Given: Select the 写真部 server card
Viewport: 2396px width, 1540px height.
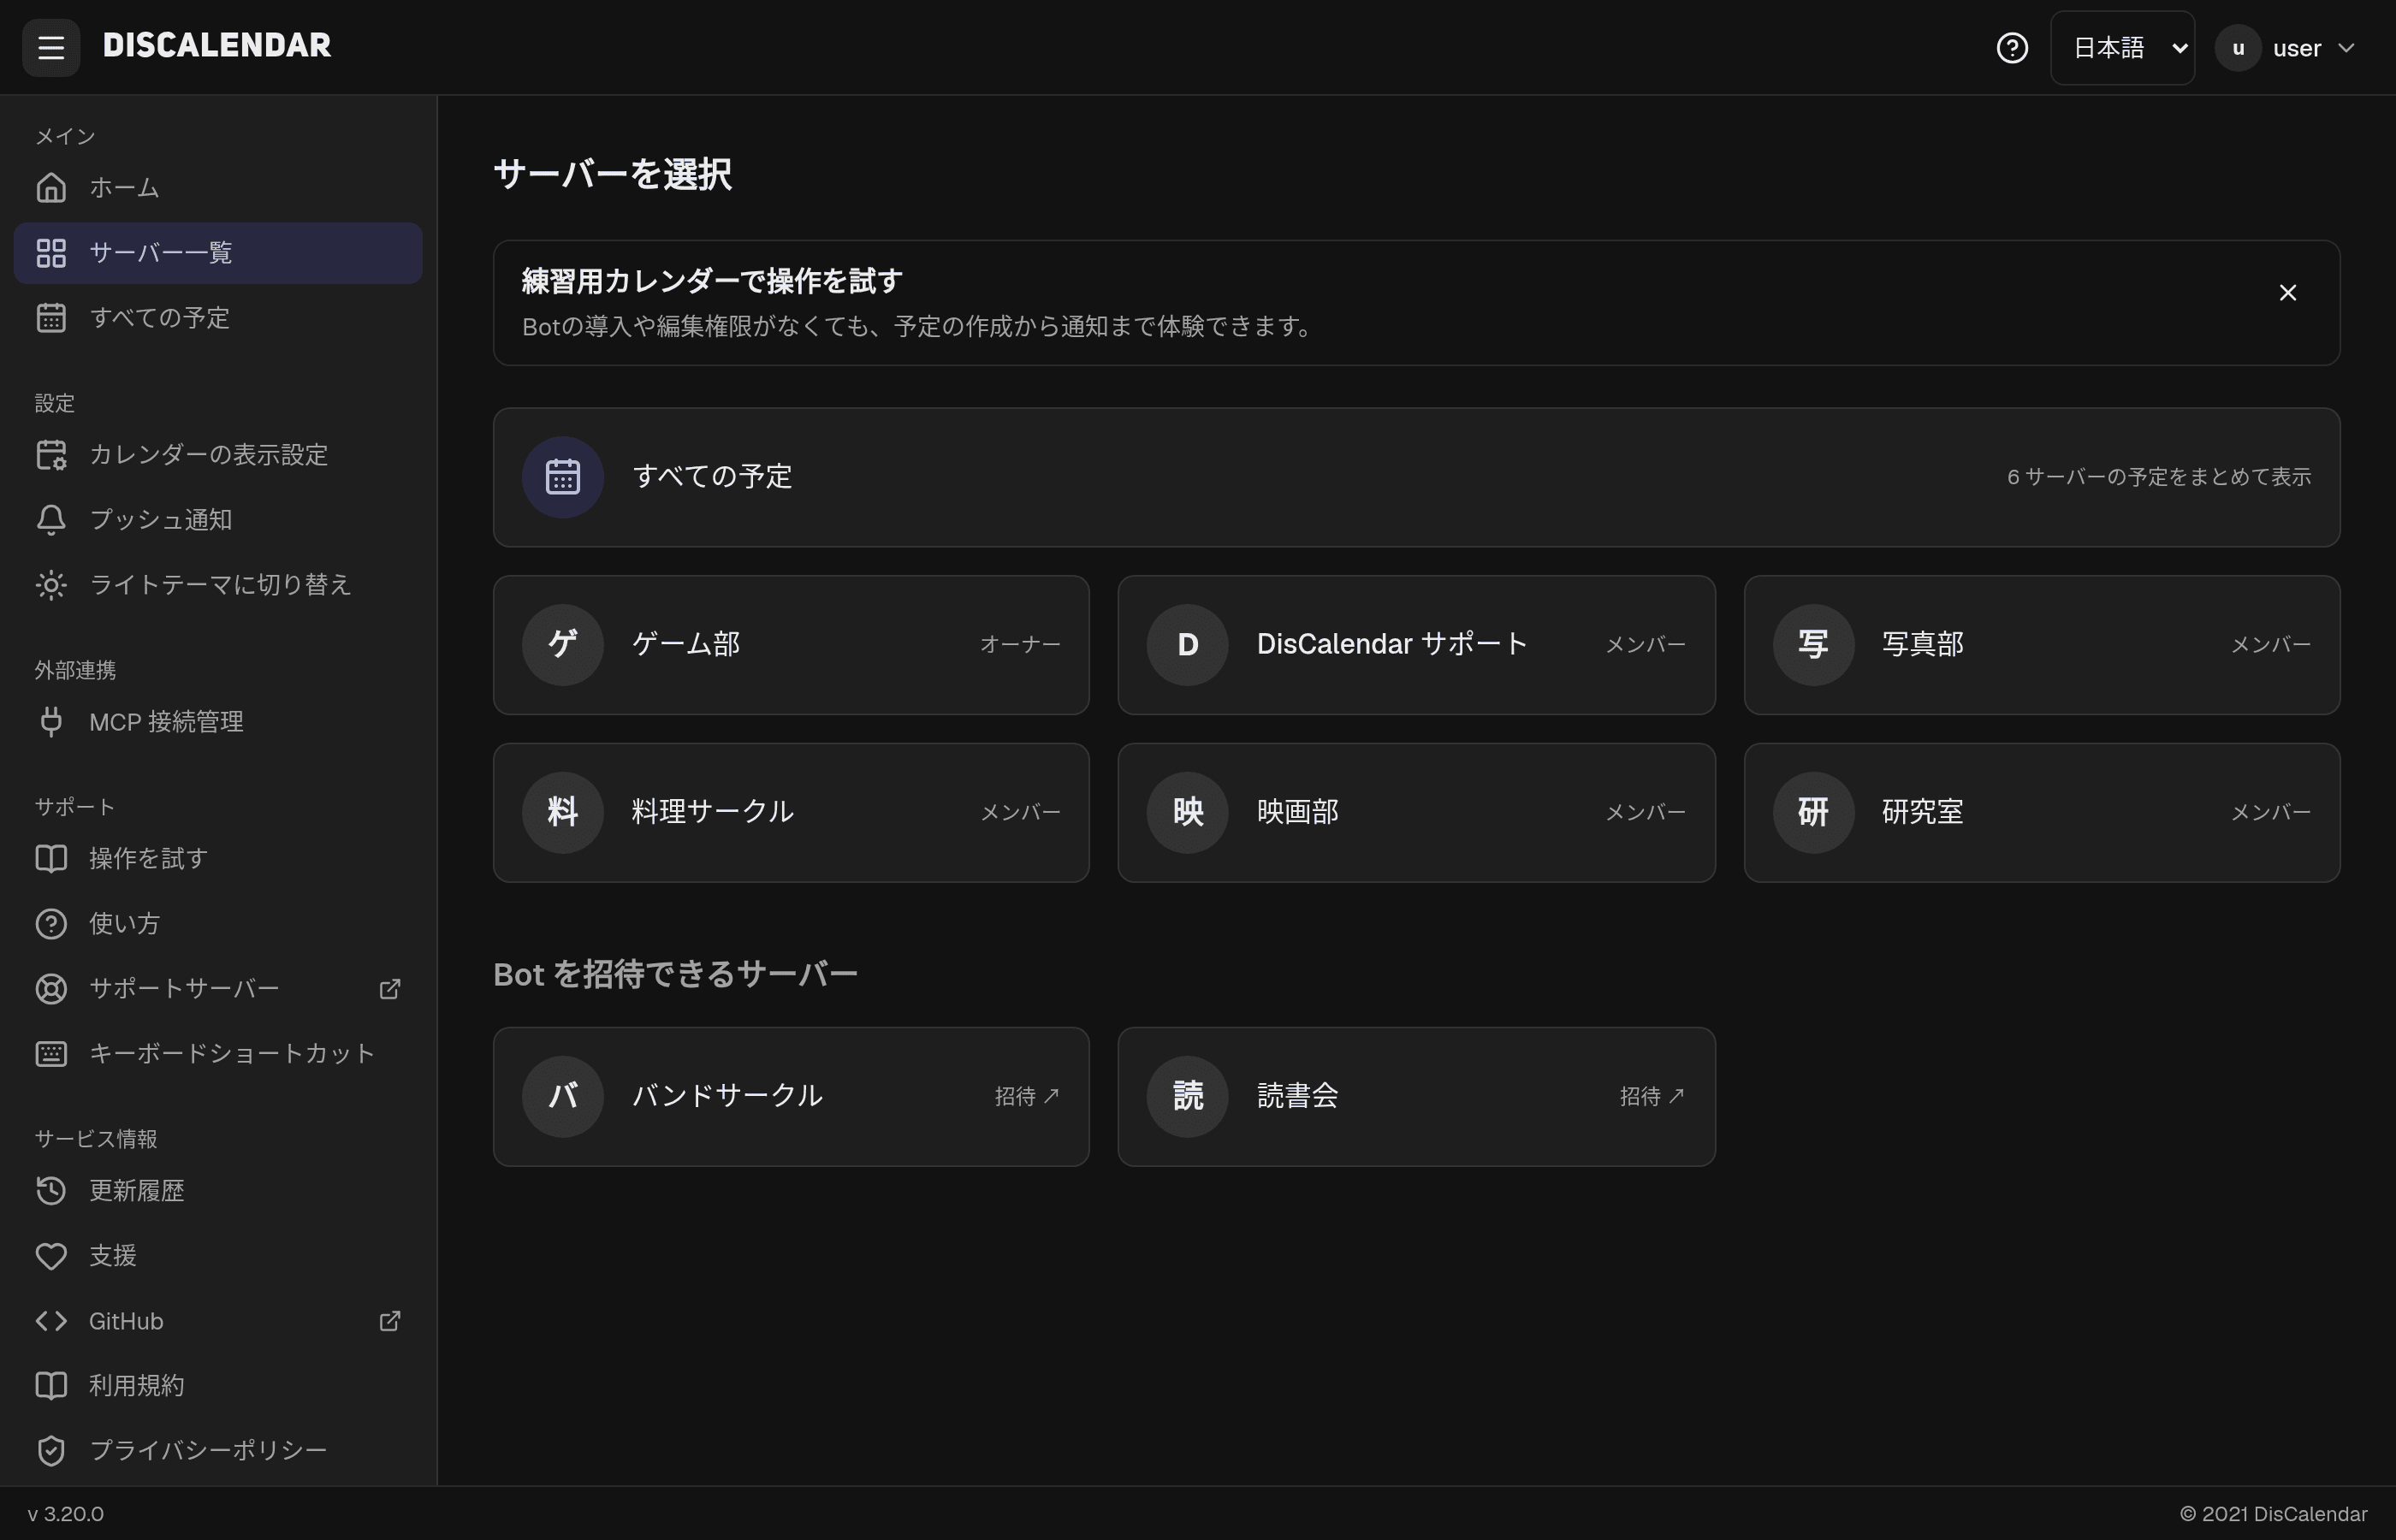Looking at the screenshot, I should (2042, 645).
